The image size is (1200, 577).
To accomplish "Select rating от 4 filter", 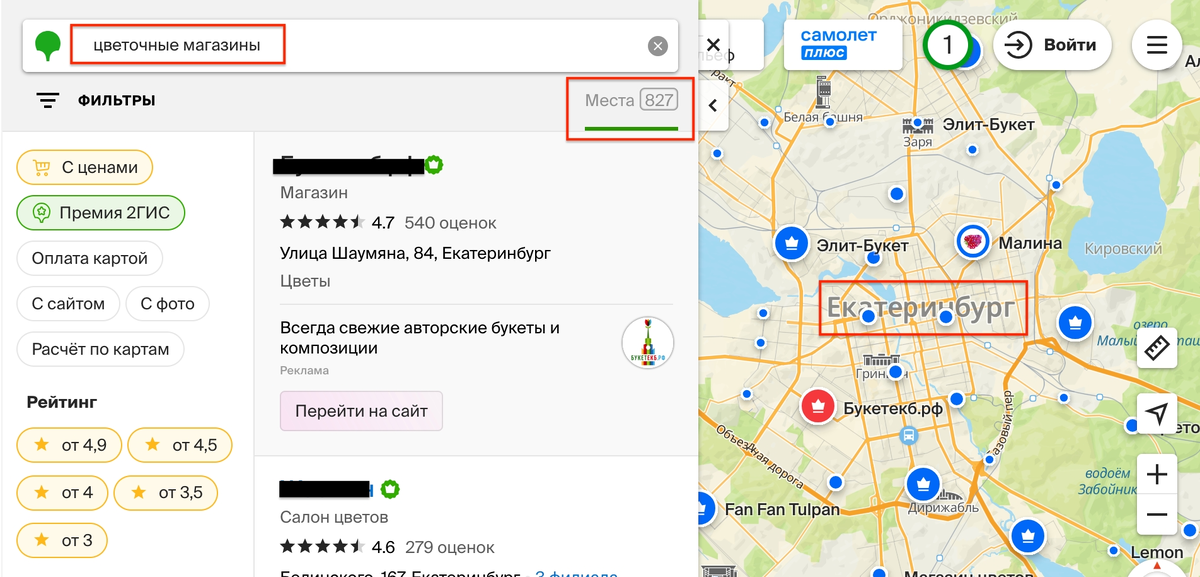I will click(x=62, y=492).
